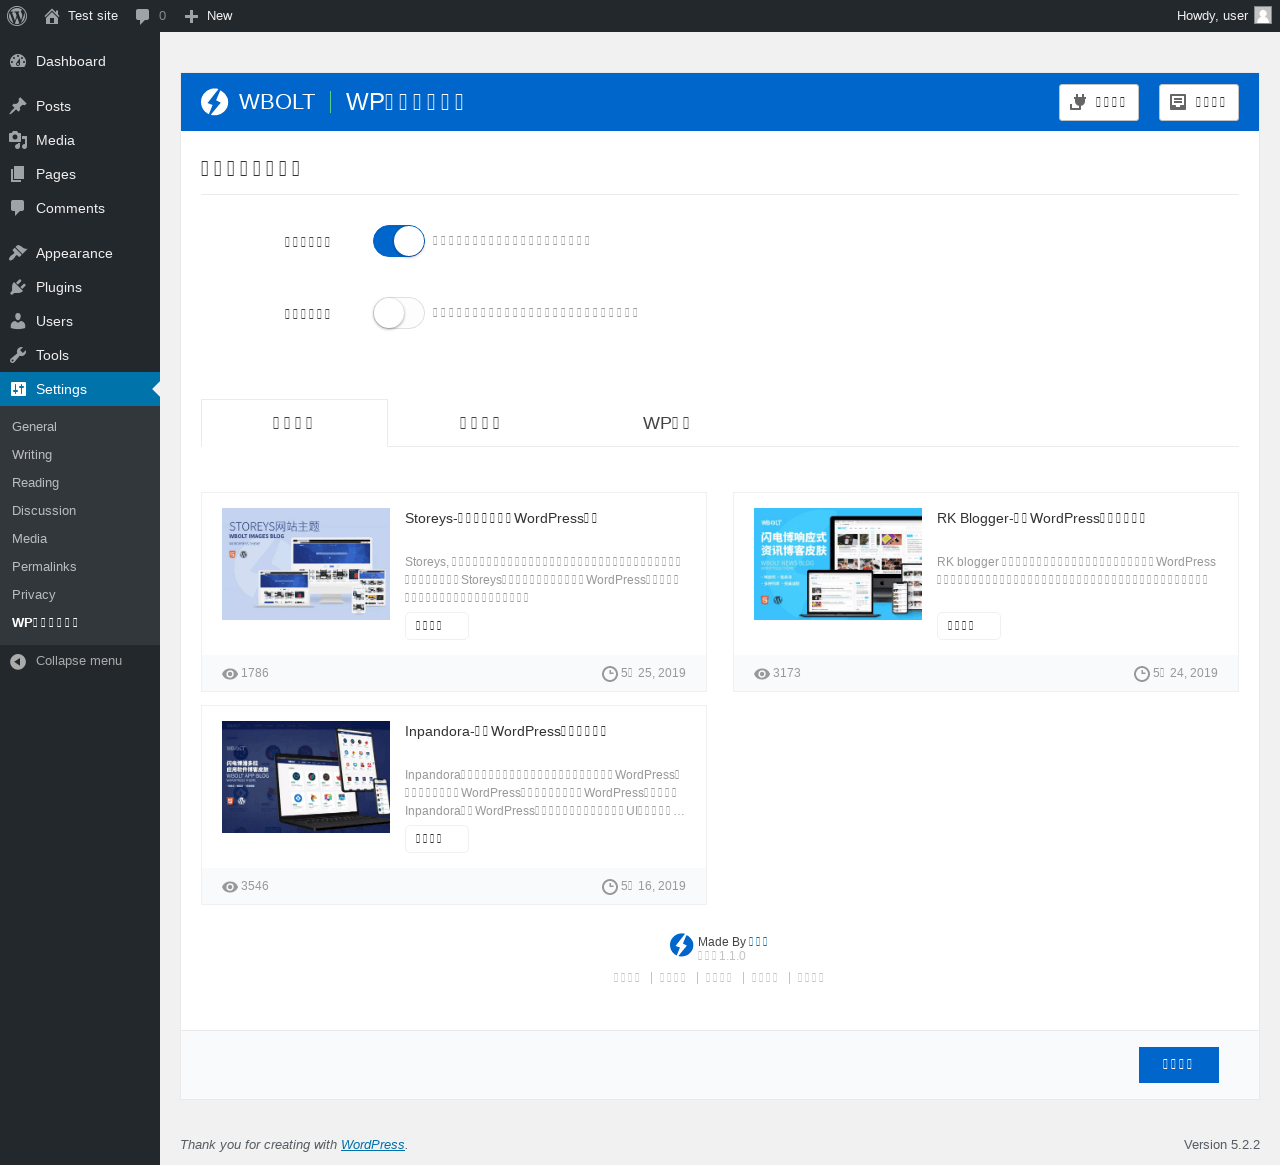Open the RK Blogger theme thumbnail
This screenshot has width=1280, height=1165.
838,564
